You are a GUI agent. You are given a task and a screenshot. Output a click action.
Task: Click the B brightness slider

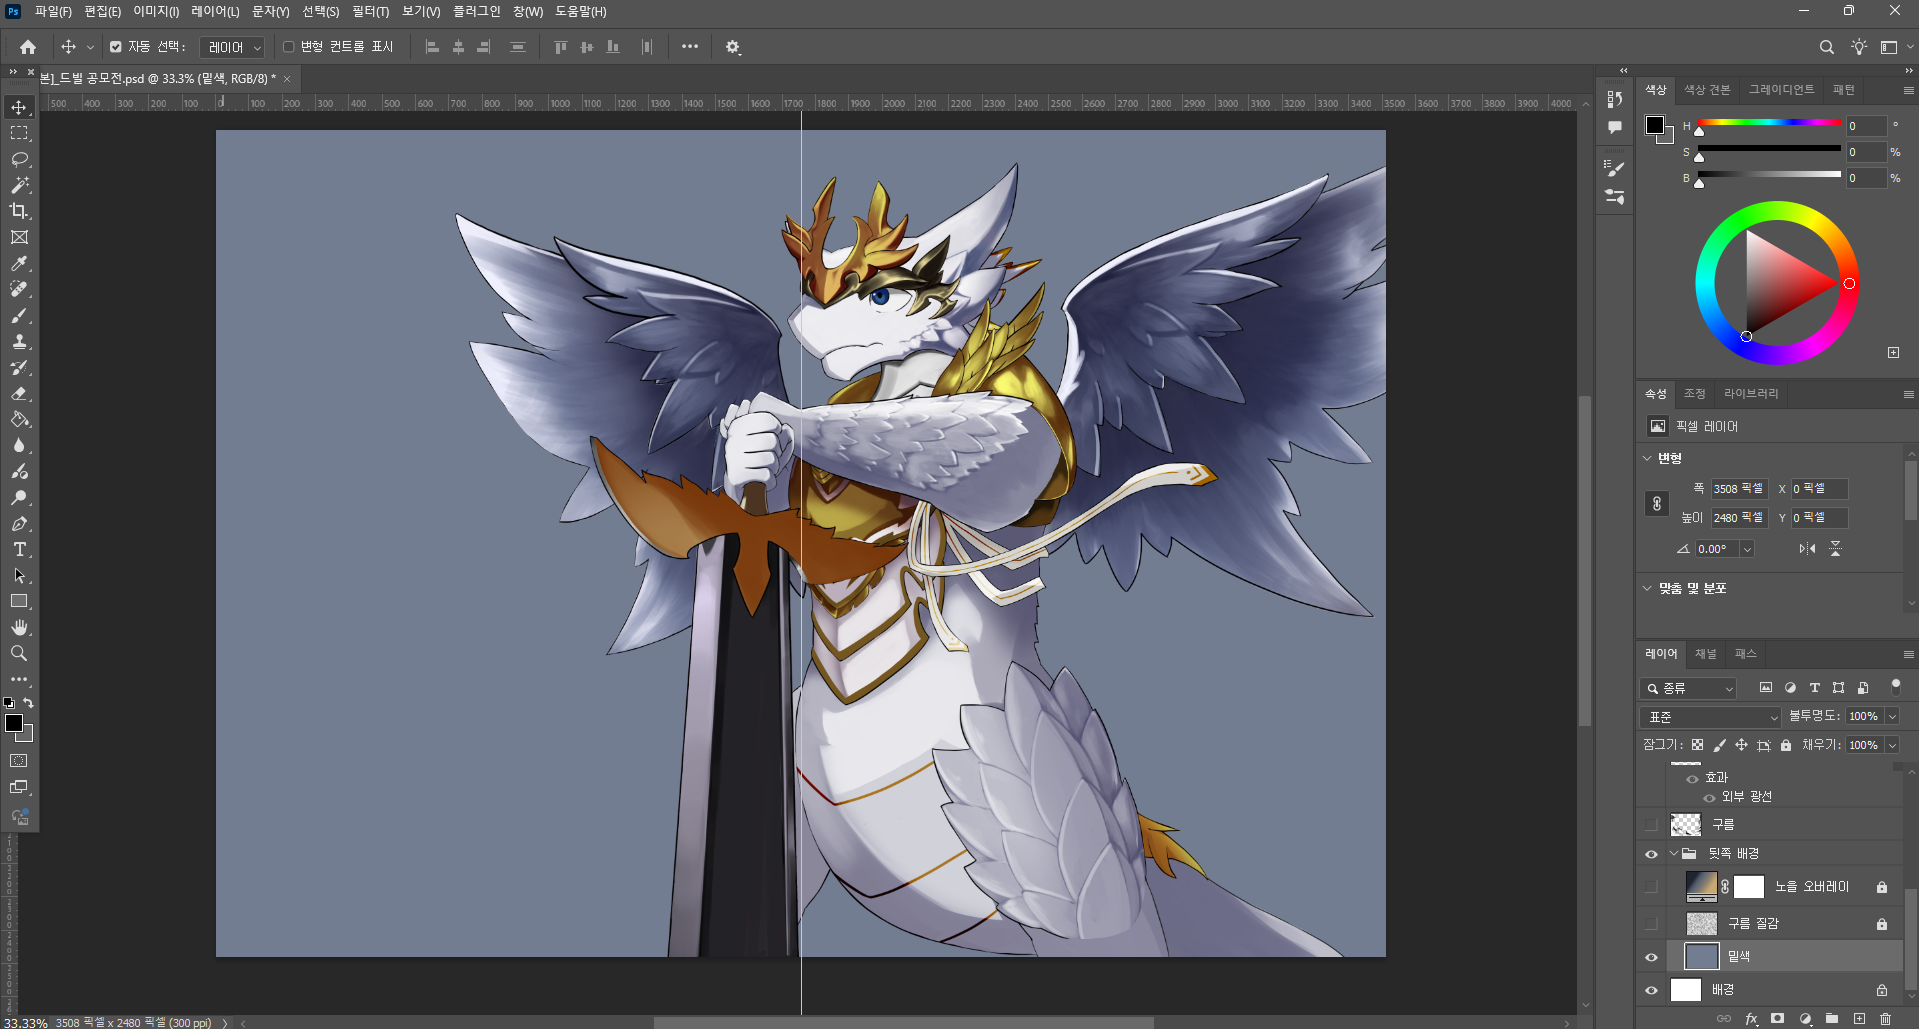point(1769,175)
